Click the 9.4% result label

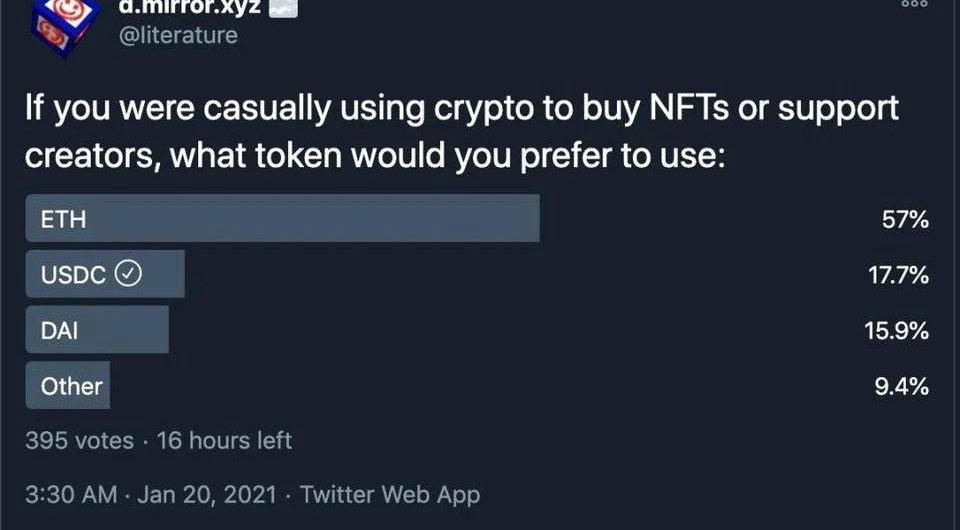click(x=901, y=386)
